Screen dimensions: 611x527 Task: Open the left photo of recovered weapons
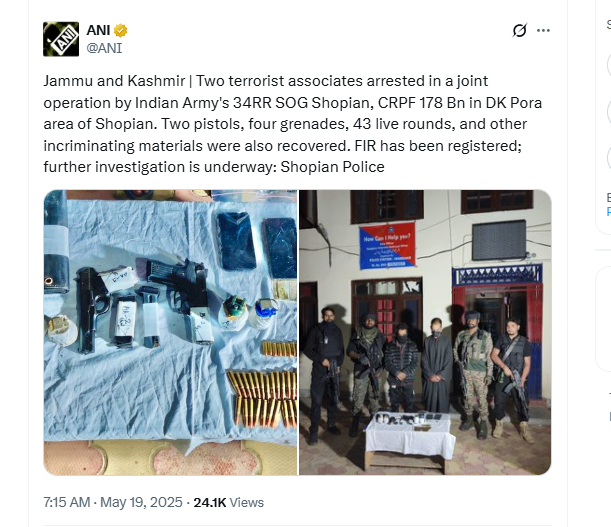tap(171, 332)
